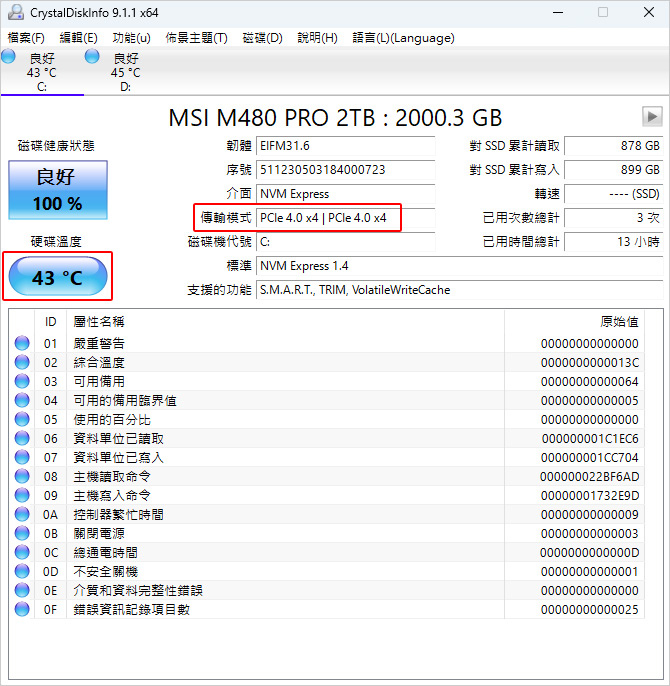Click status orb of row 0B 關閉電源
The width and height of the screenshot is (670, 686).
(22, 533)
